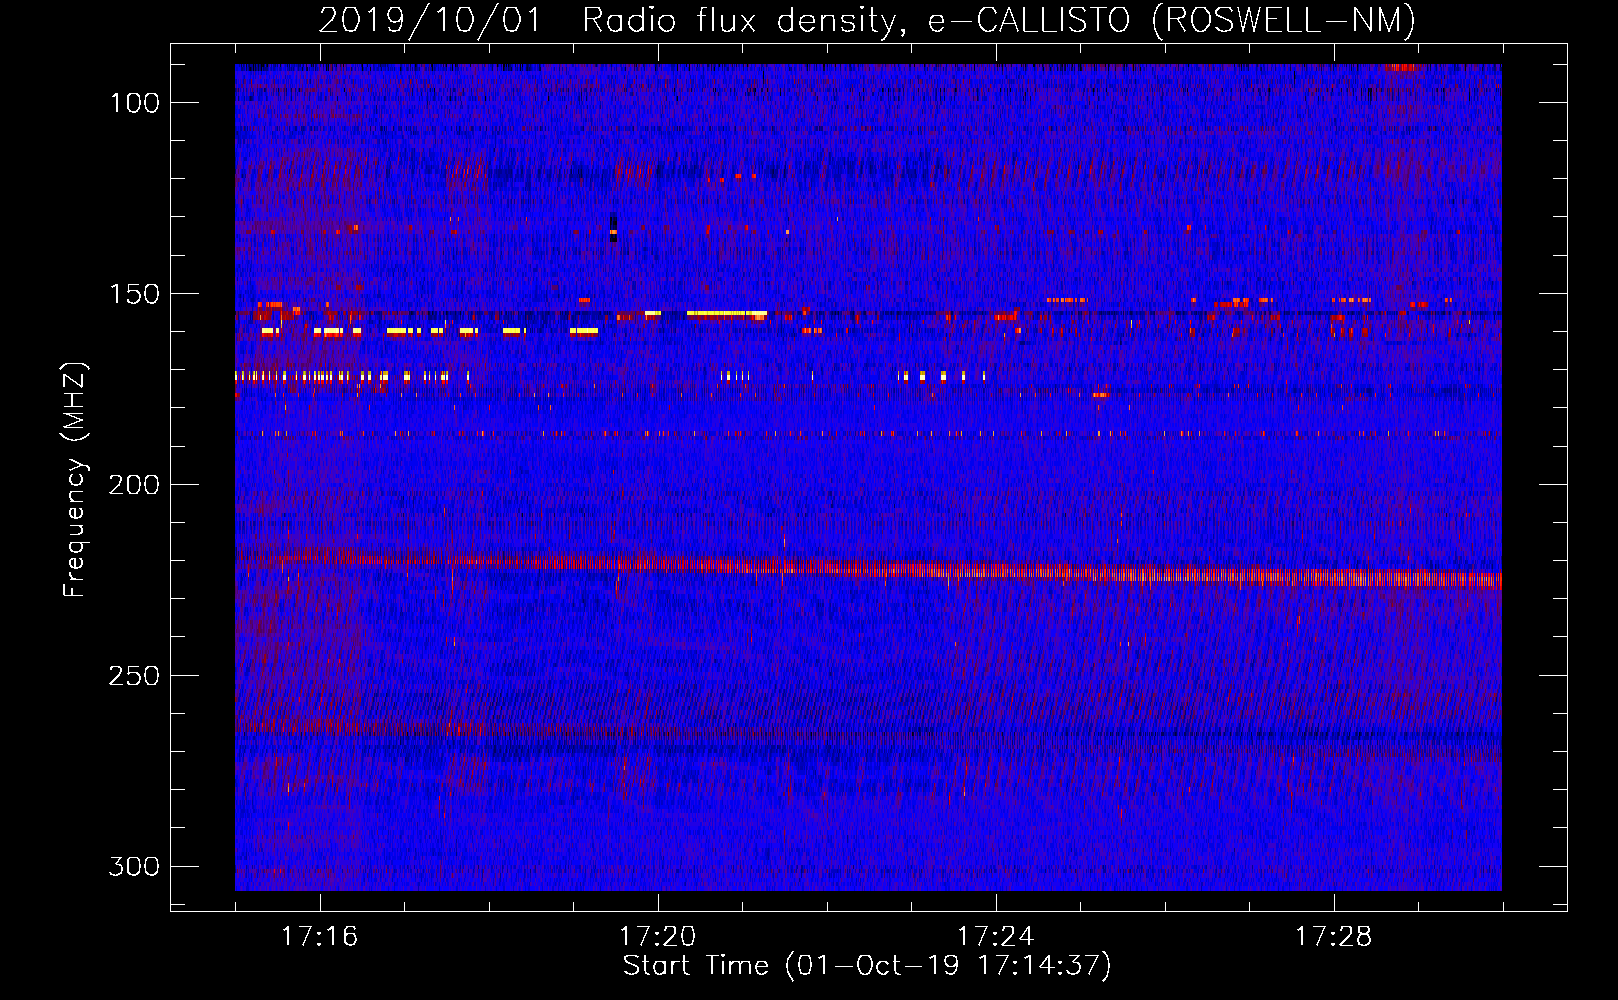Click the '250' frequency tick label

click(134, 676)
